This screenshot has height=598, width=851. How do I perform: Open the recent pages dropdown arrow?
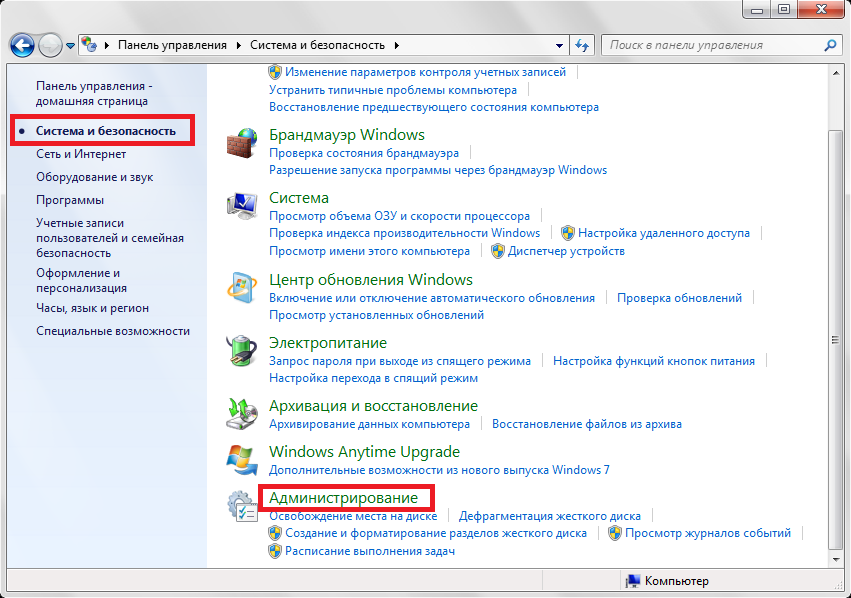(x=71, y=46)
